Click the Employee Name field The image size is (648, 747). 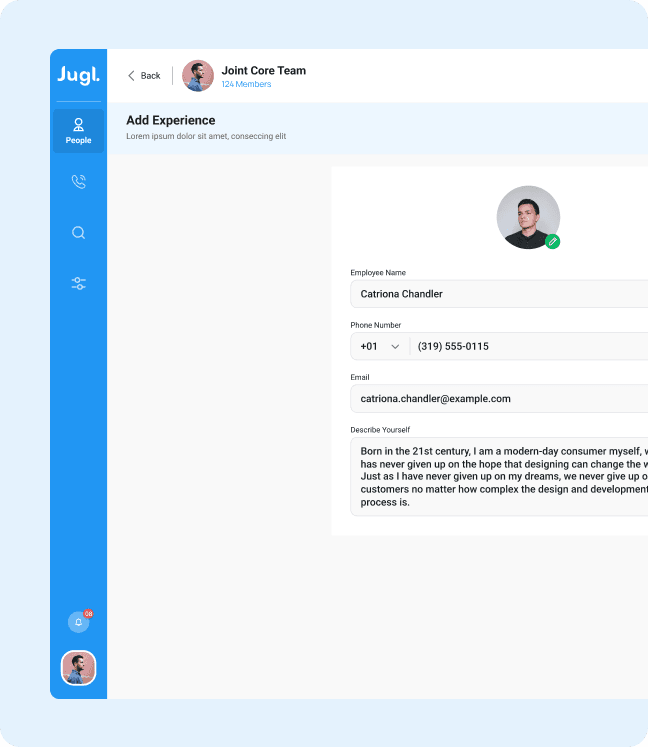(500, 294)
